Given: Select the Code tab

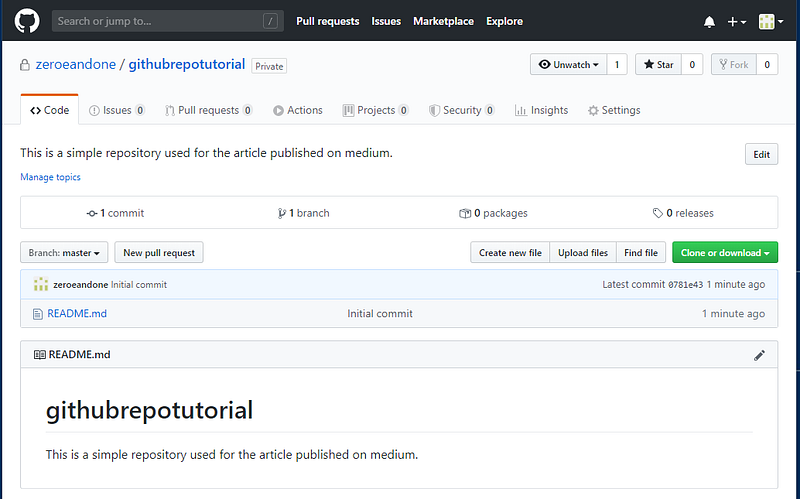Looking at the screenshot, I should [x=49, y=110].
